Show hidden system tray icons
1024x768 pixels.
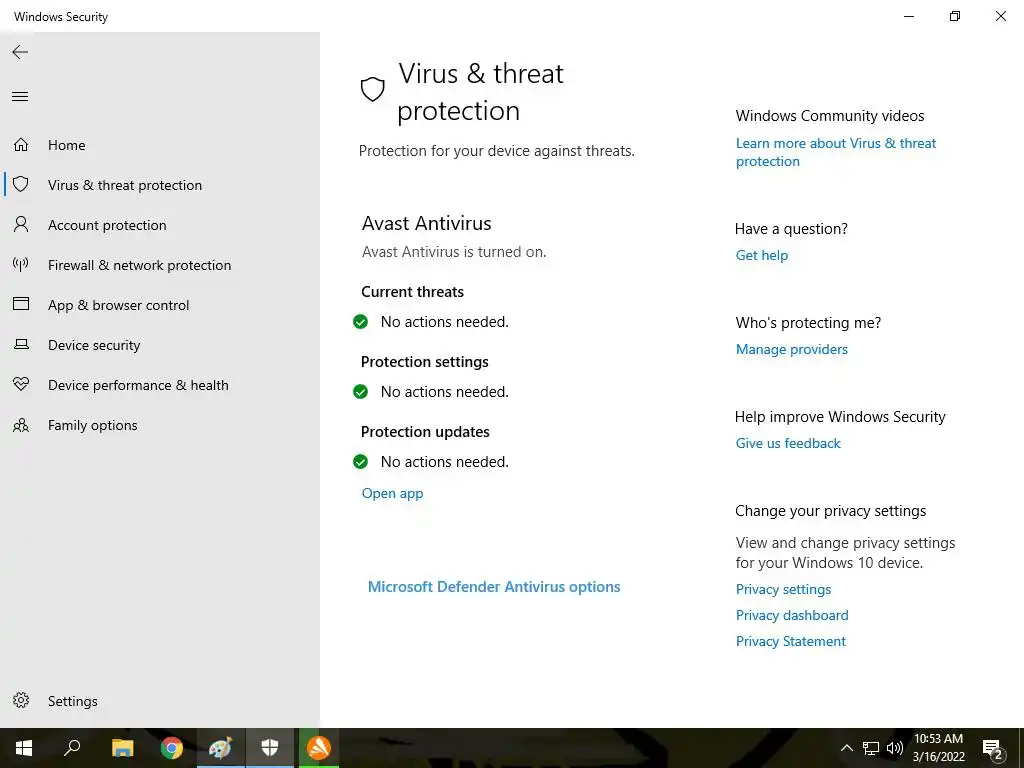846,748
